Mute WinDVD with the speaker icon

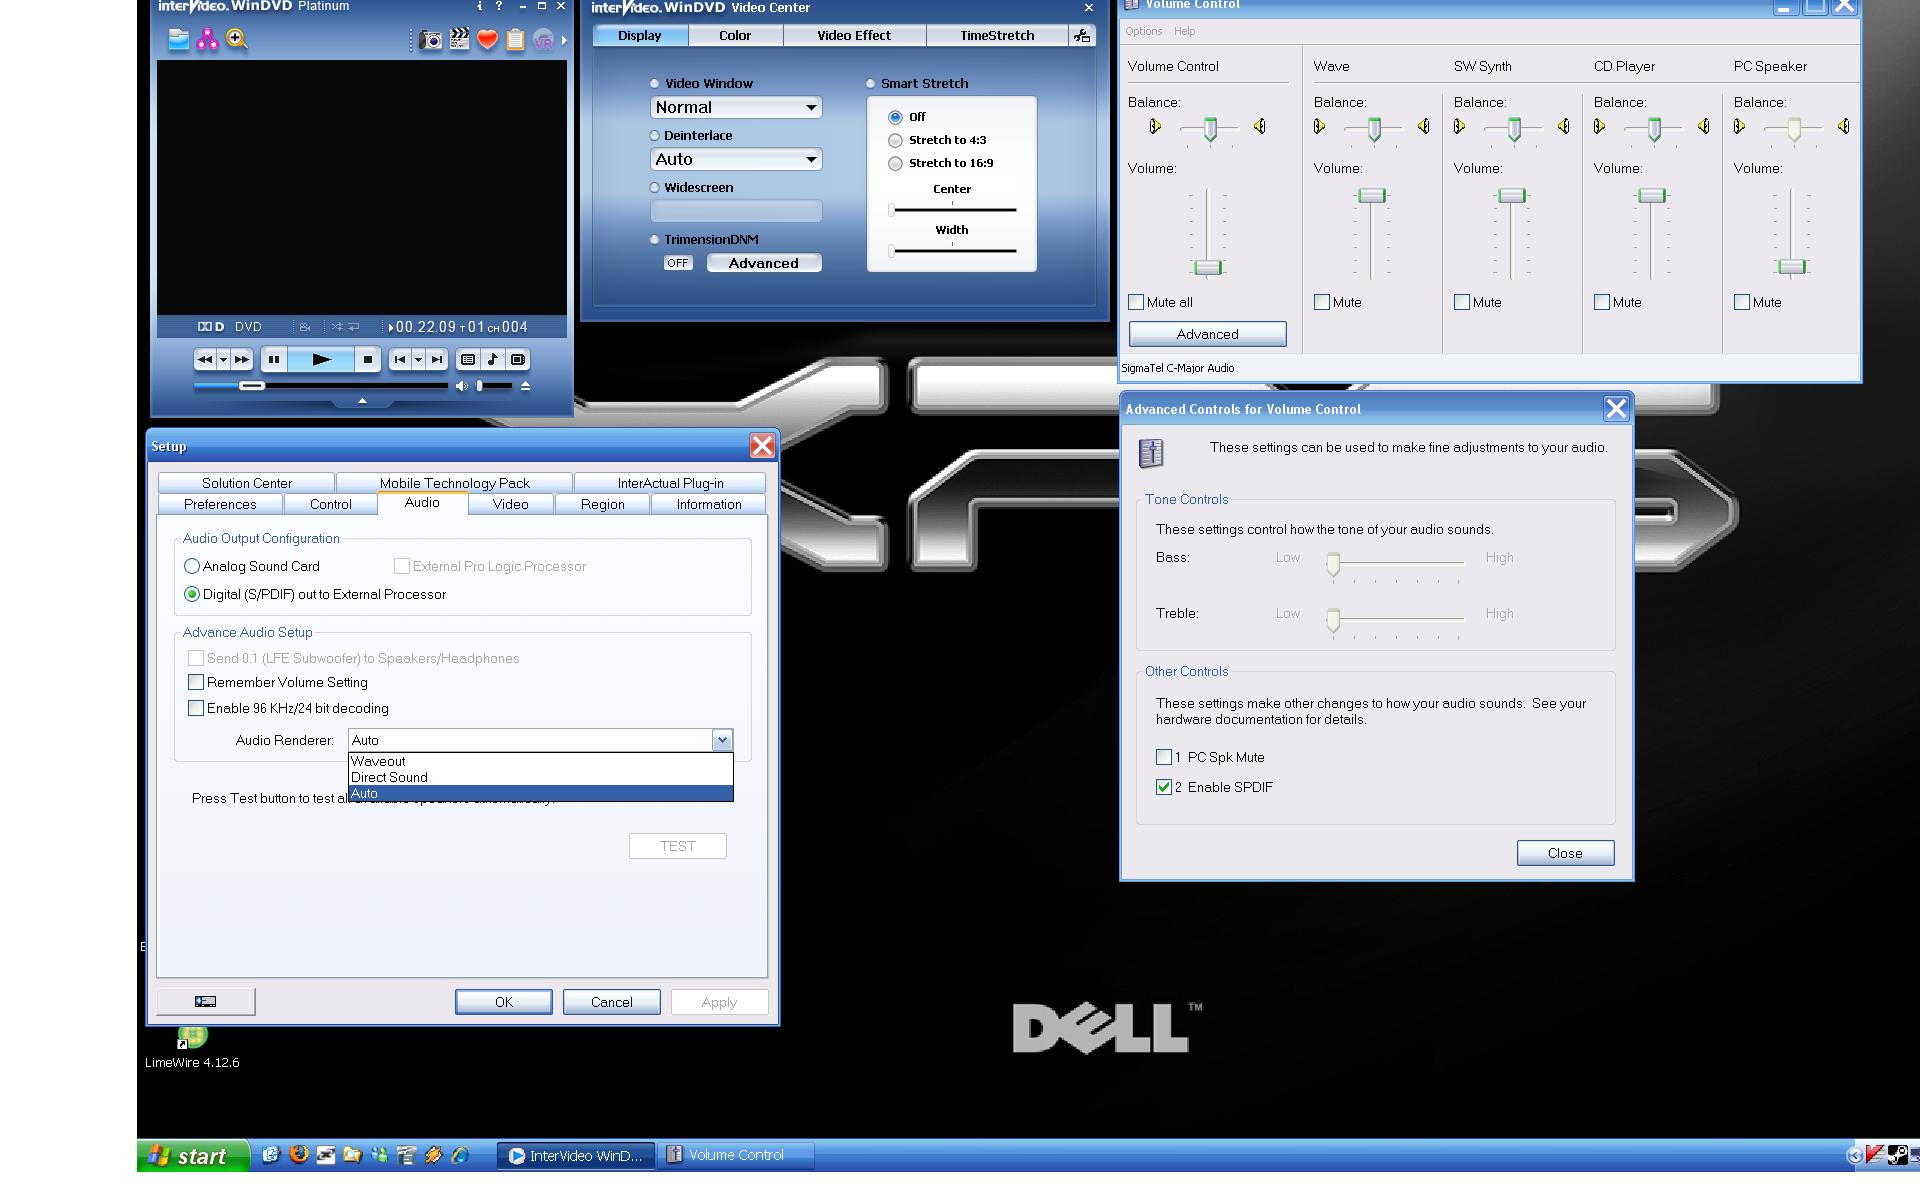[x=461, y=386]
